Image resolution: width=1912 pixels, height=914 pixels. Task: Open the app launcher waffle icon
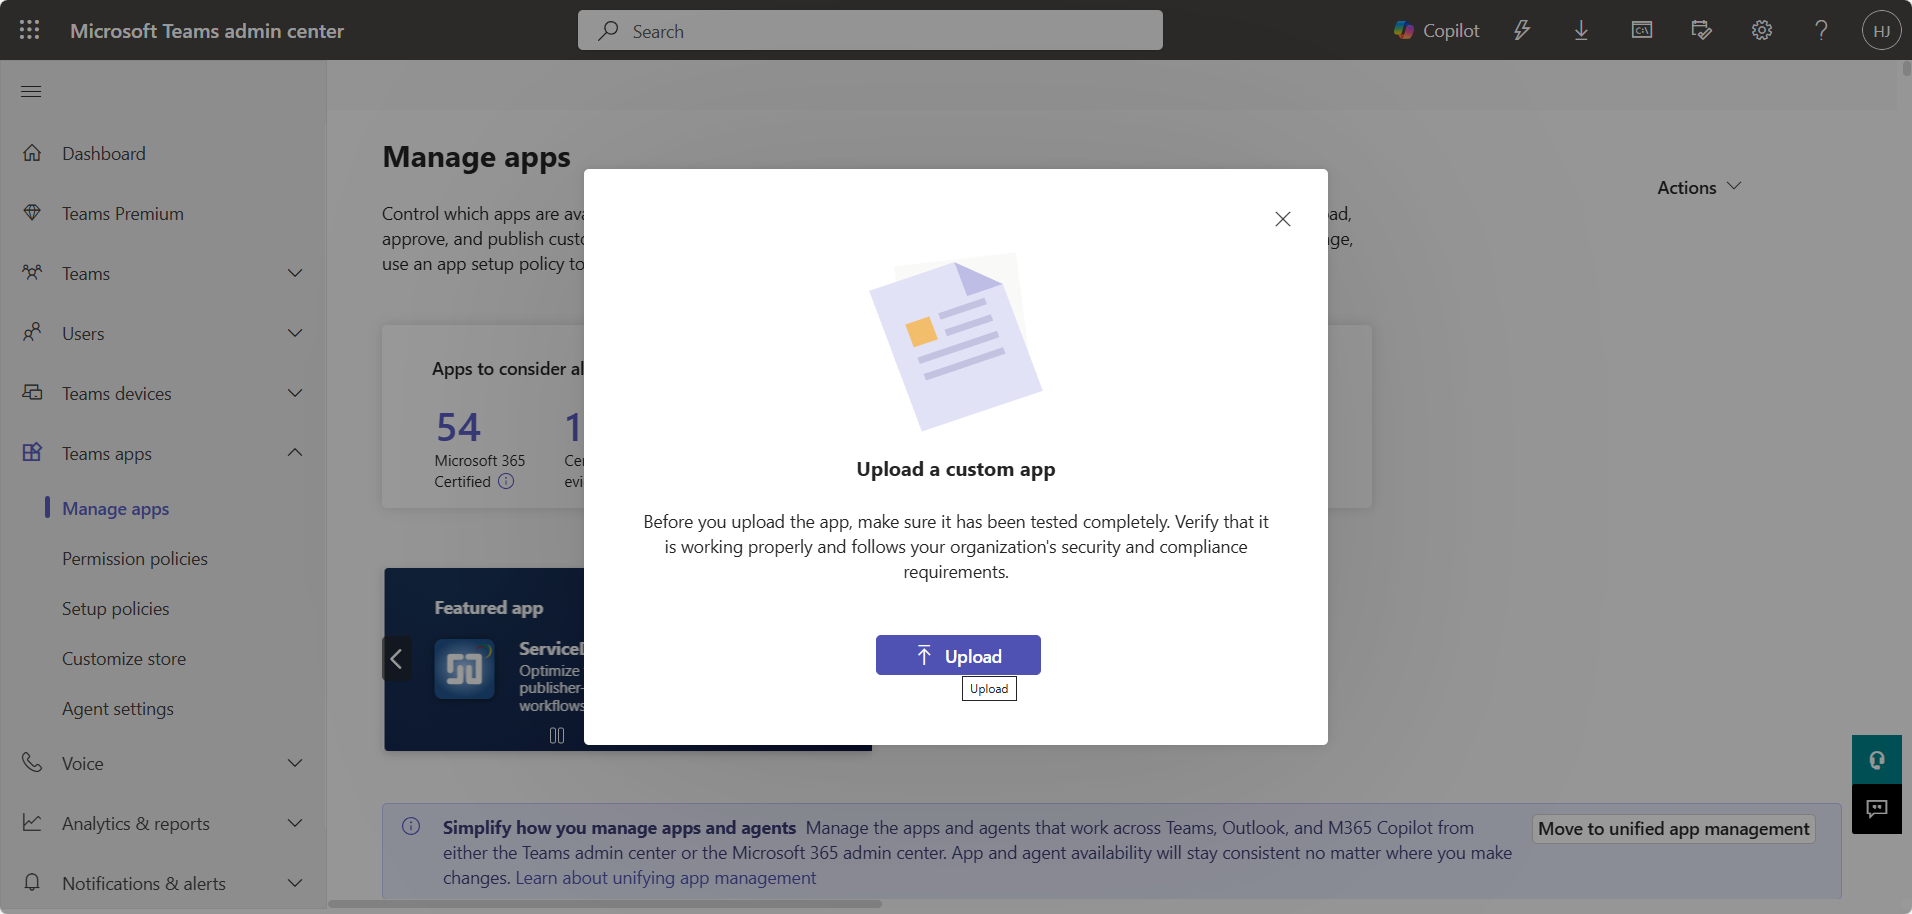pos(30,30)
